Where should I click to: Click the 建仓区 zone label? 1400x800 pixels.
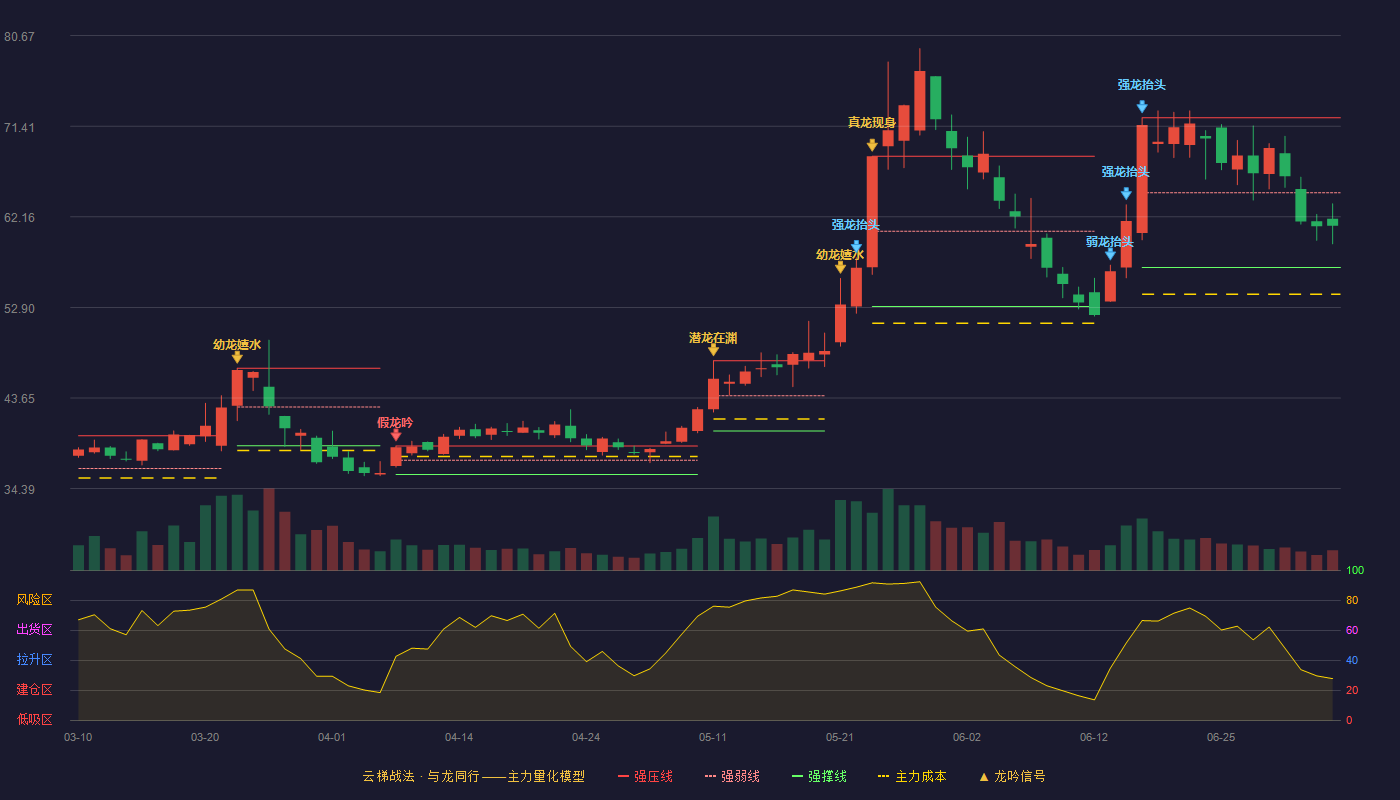[x=34, y=690]
